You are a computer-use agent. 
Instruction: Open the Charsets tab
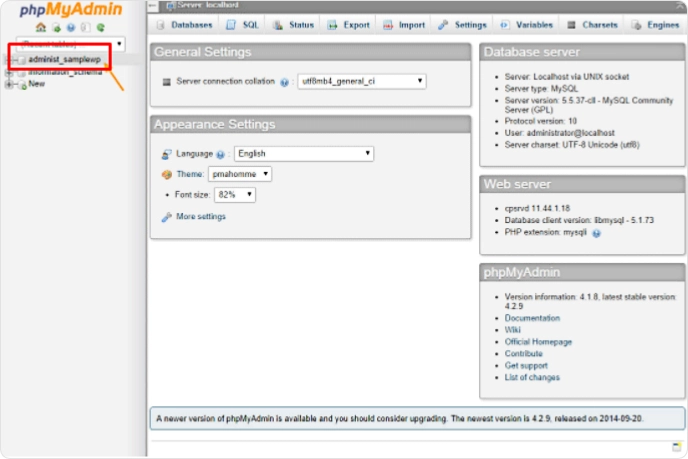[x=592, y=25]
